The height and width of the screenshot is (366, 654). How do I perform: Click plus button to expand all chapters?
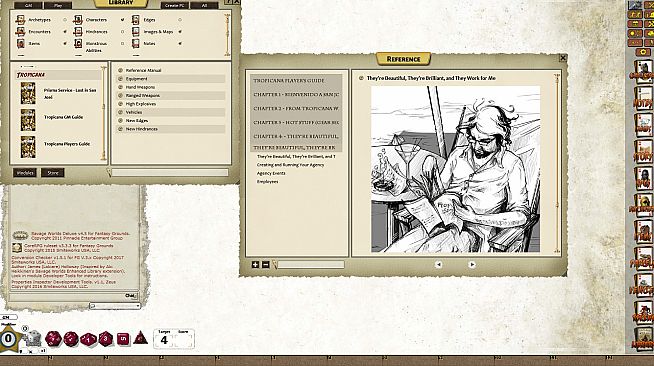tap(255, 265)
